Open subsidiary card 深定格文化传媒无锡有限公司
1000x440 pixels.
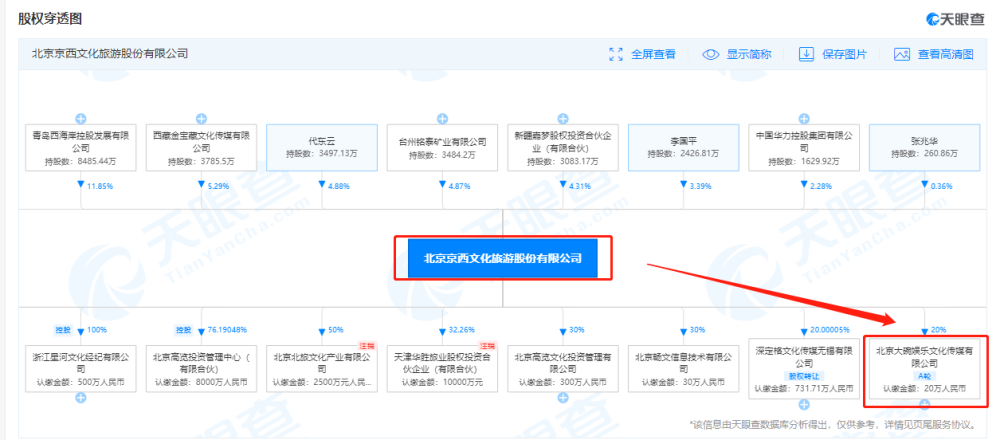click(x=804, y=369)
